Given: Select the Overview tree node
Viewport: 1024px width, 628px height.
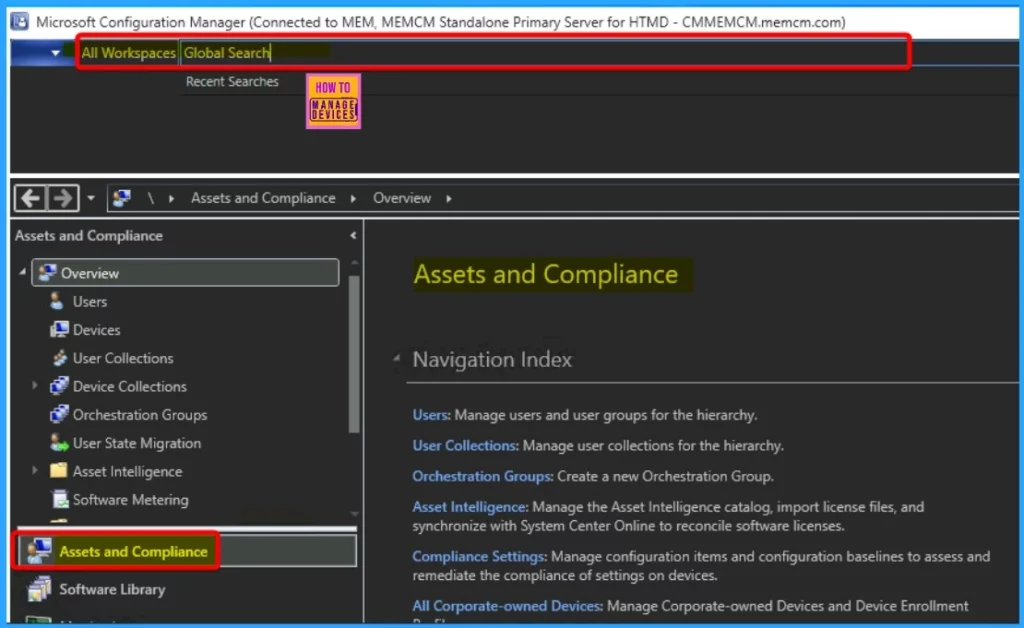Looking at the screenshot, I should (185, 273).
